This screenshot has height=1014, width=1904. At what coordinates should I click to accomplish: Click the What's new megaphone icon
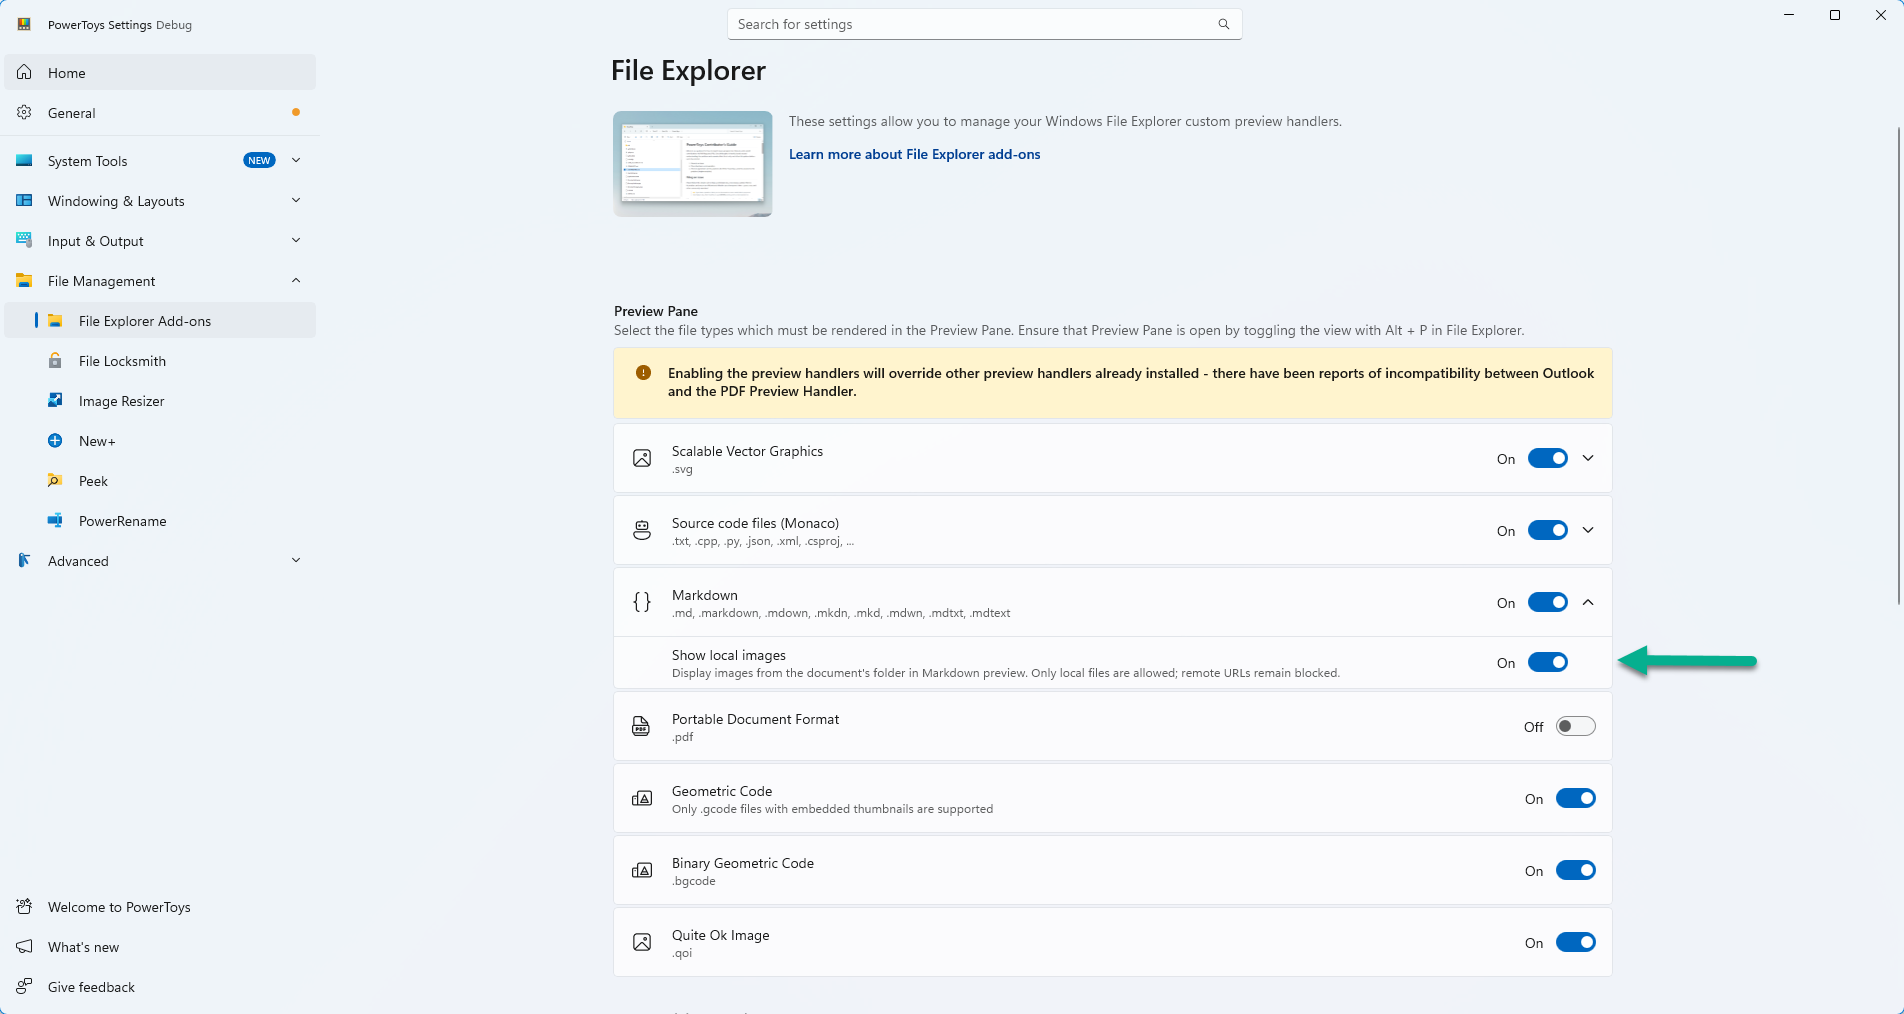pyautogui.click(x=24, y=947)
